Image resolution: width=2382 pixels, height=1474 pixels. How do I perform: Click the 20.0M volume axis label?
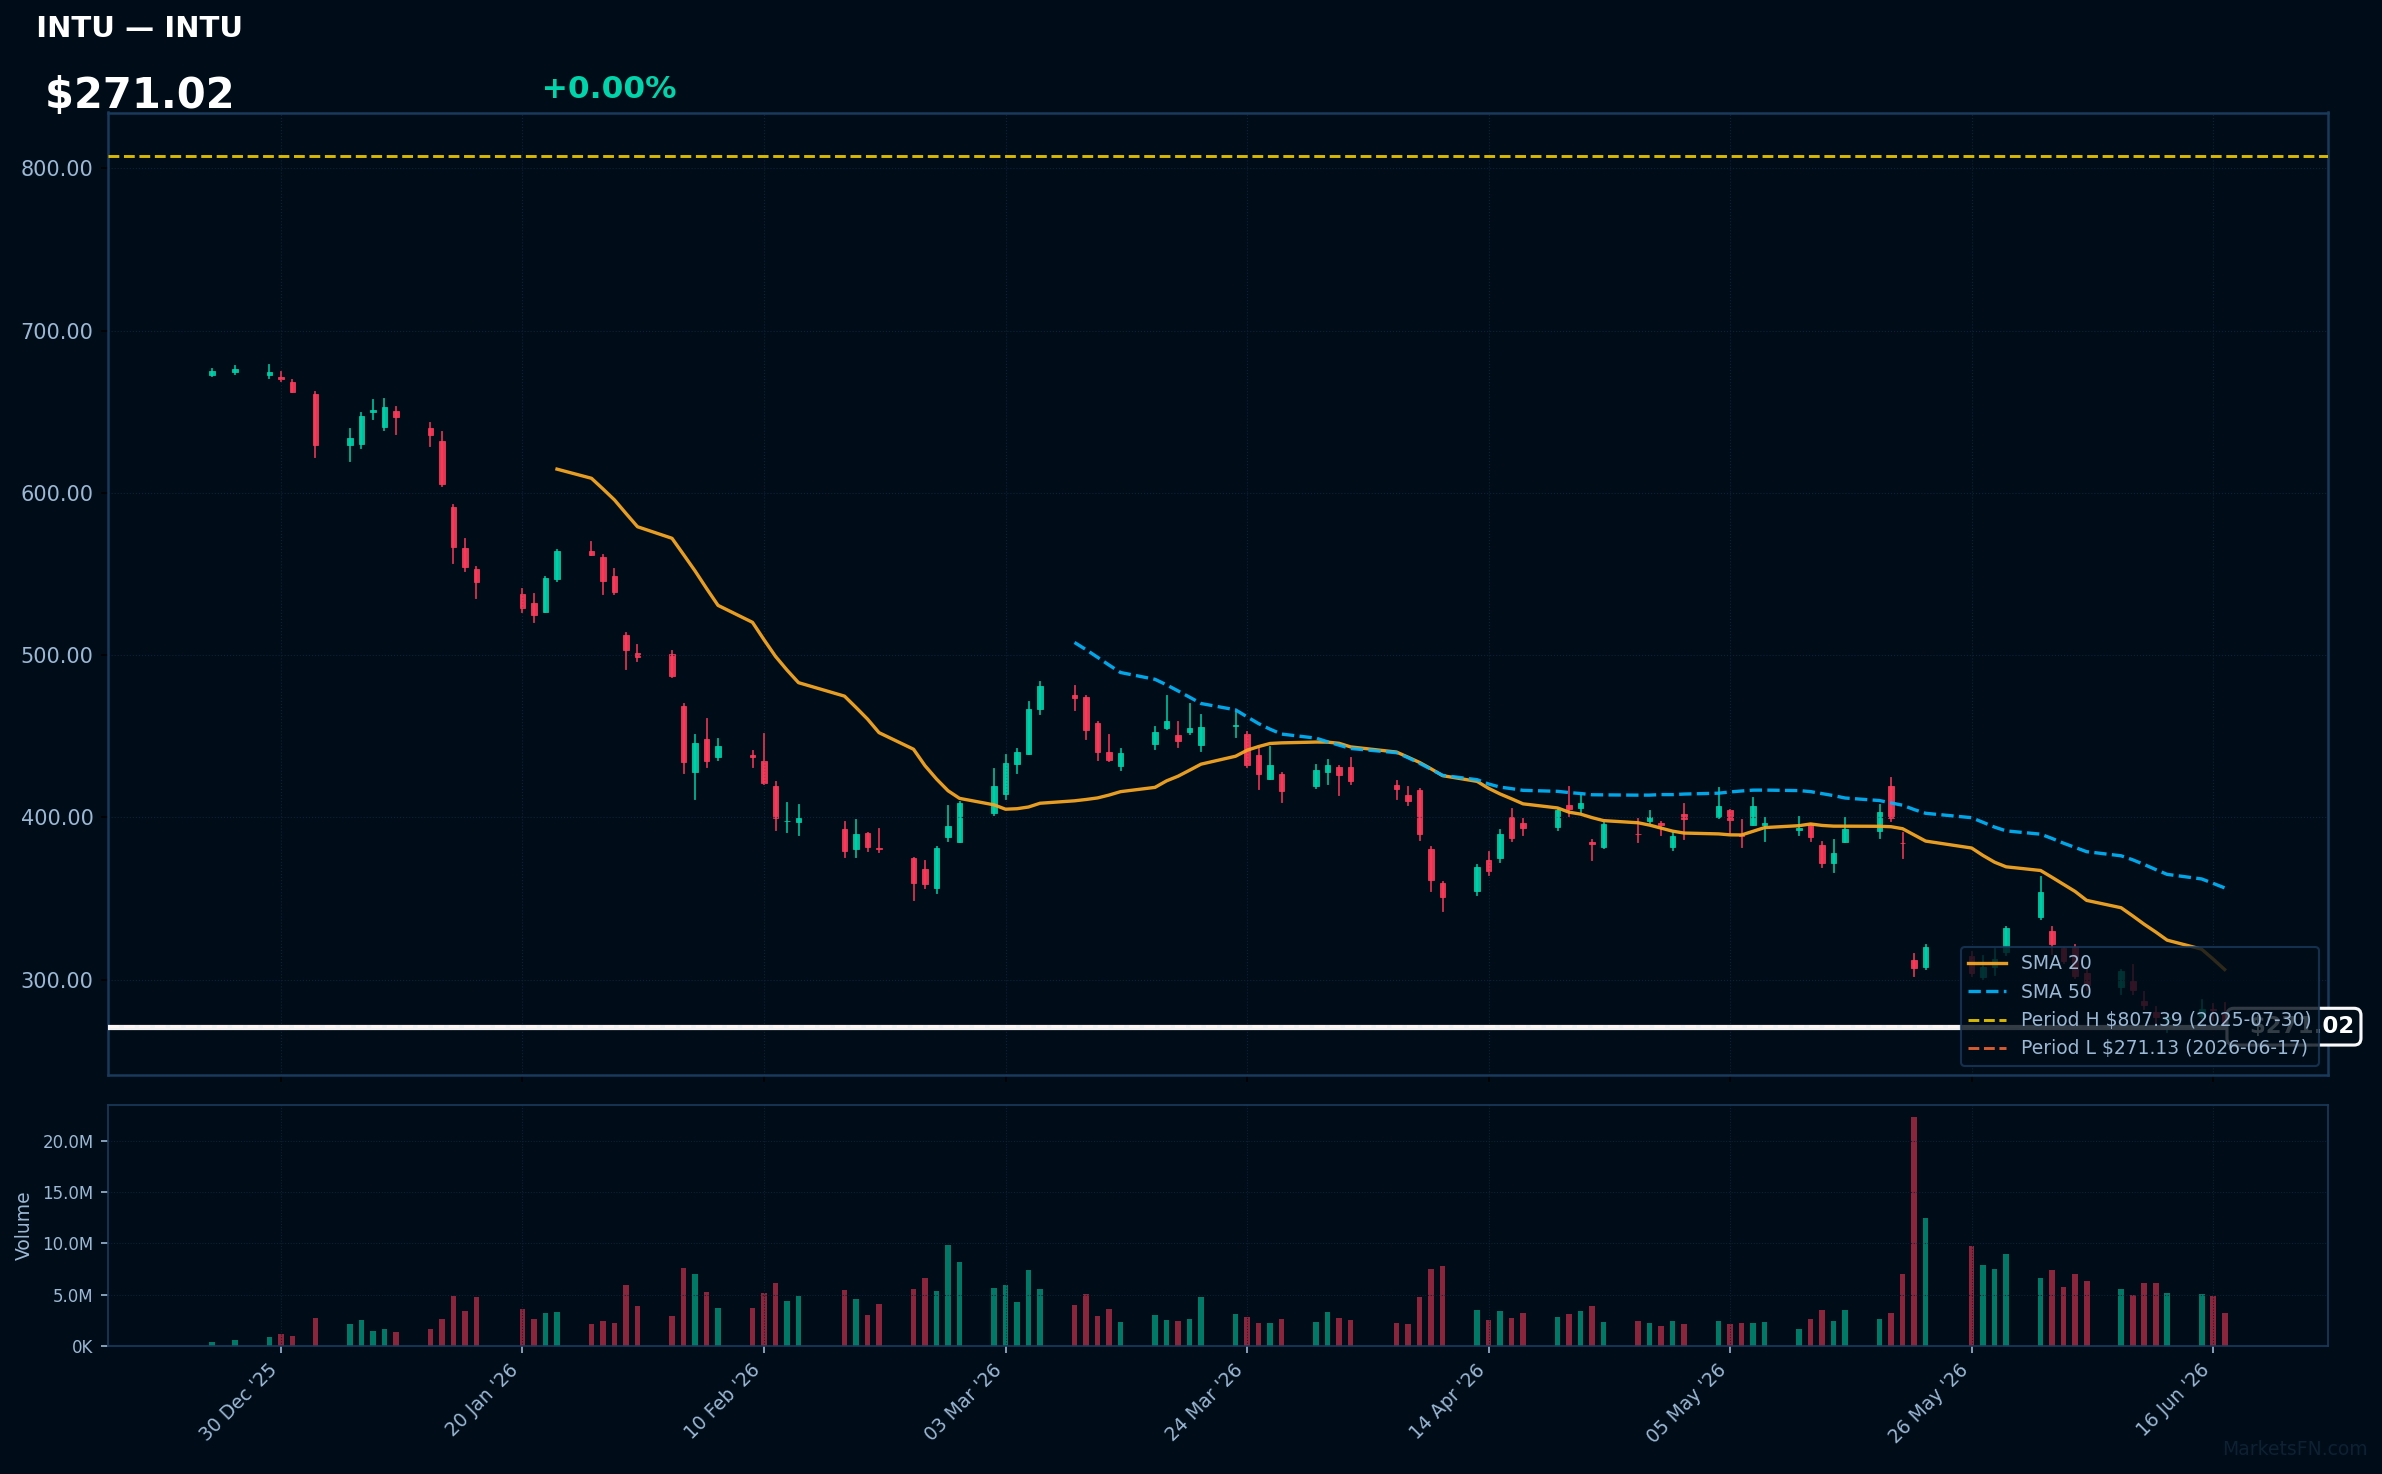68,1142
